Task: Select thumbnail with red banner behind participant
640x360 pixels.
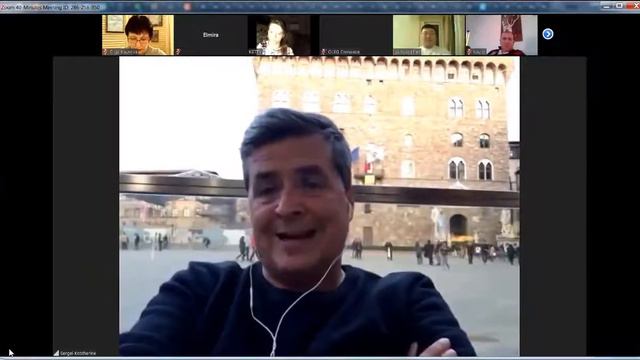Action: point(502,35)
